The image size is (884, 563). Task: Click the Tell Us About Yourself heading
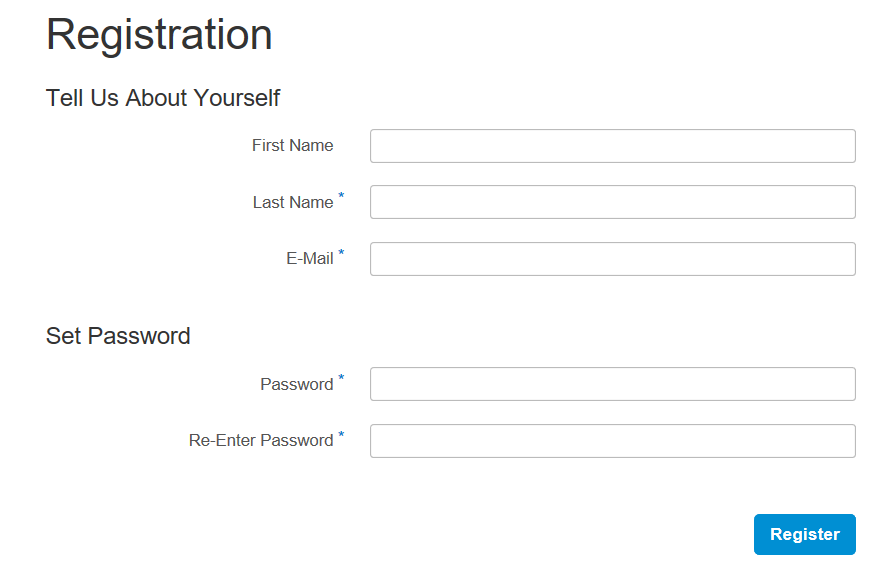(163, 98)
